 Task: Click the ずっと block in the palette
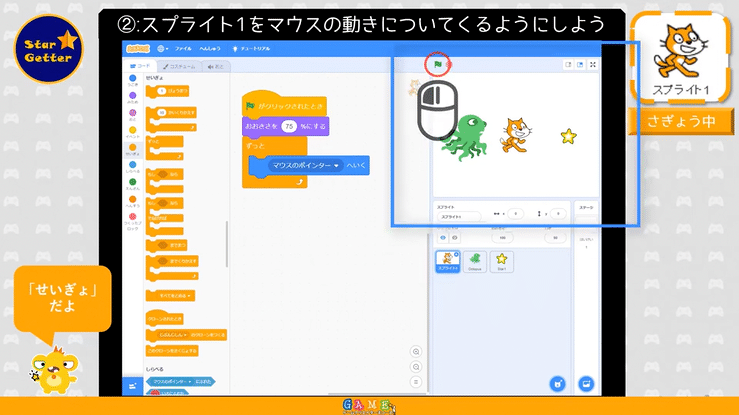tap(164, 141)
